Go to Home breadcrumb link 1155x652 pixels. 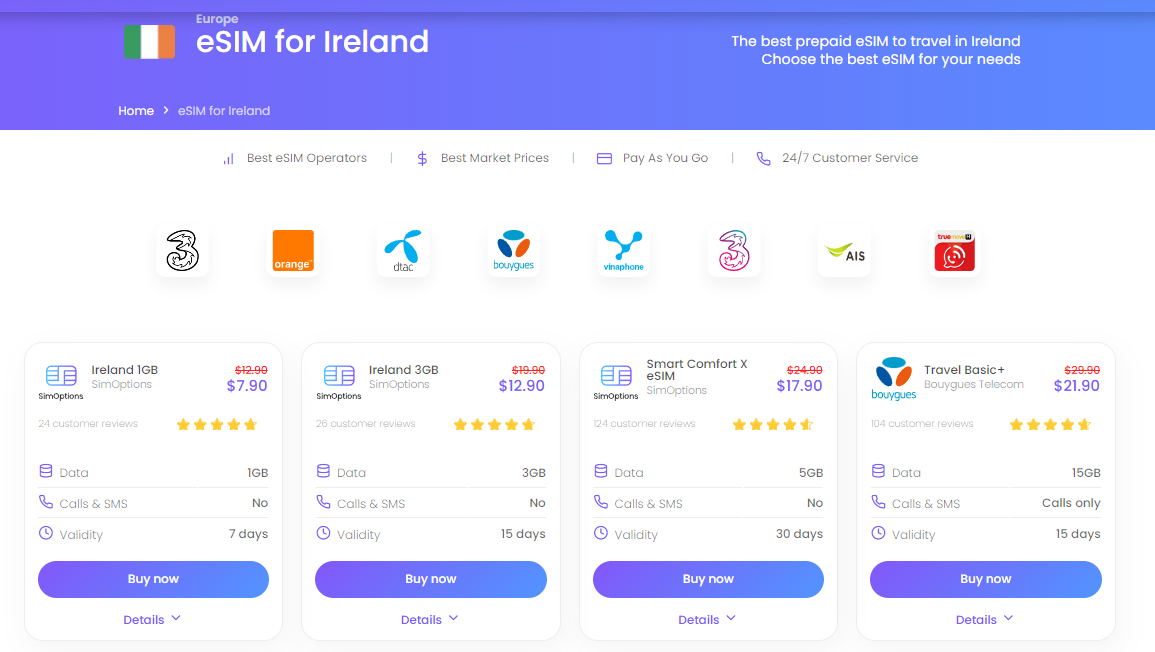pos(136,111)
